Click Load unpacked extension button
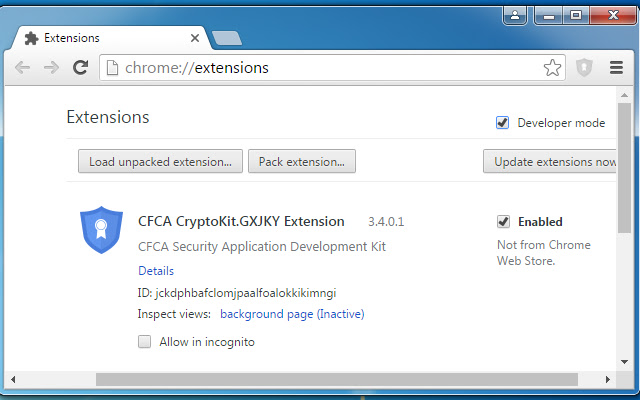640x400 pixels. 160,161
